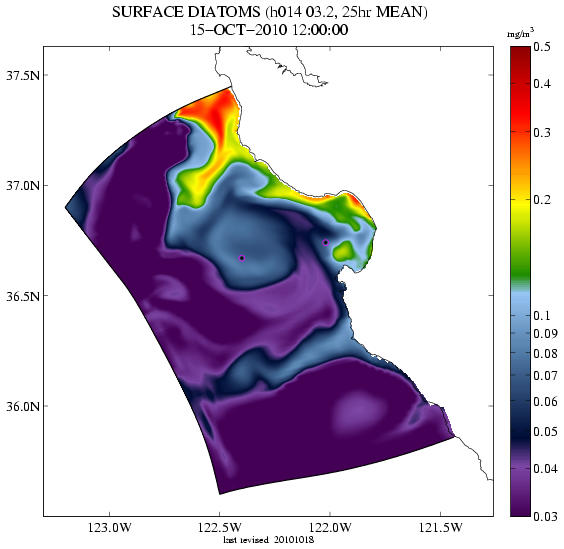Click the light blue 0.1 colorbar level
The image size is (564, 549).
click(520, 316)
